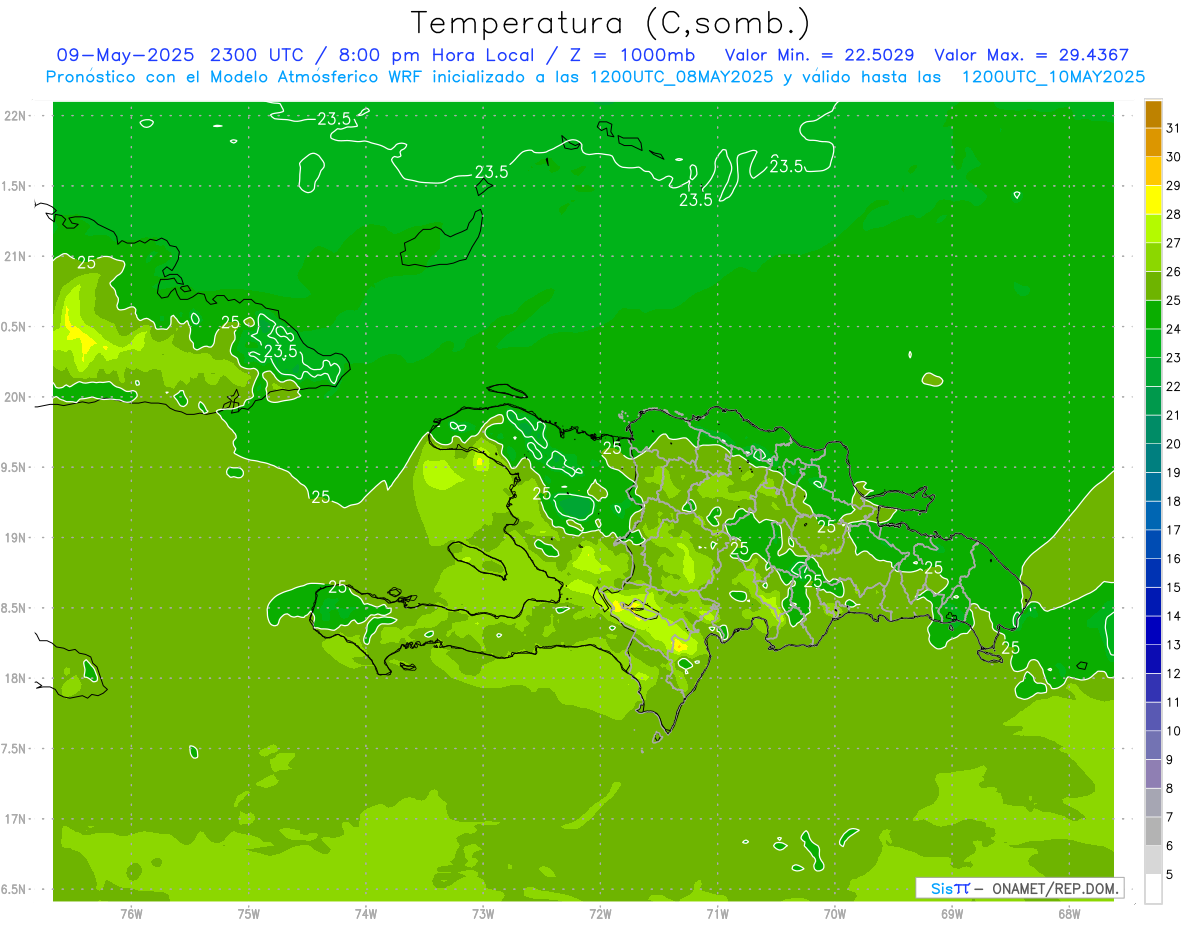Select the valid-until time "1200UTC_10MAY2025"
The image size is (1200, 927).
[1053, 77]
